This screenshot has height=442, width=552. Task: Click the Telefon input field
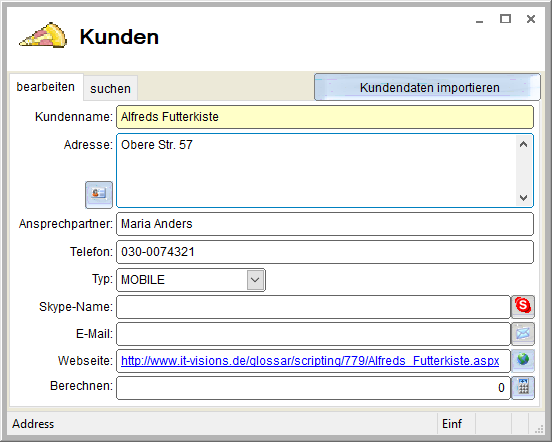pyautogui.click(x=325, y=252)
